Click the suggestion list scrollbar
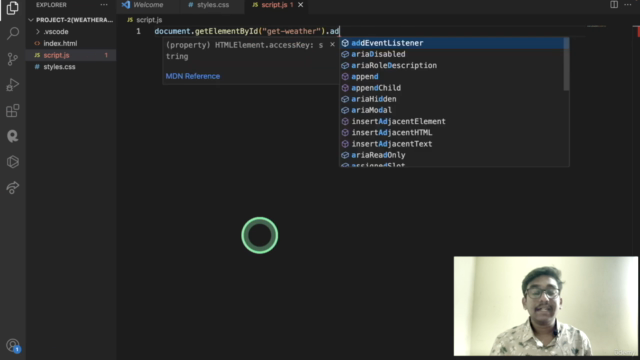This screenshot has width=640, height=360. coord(566,64)
